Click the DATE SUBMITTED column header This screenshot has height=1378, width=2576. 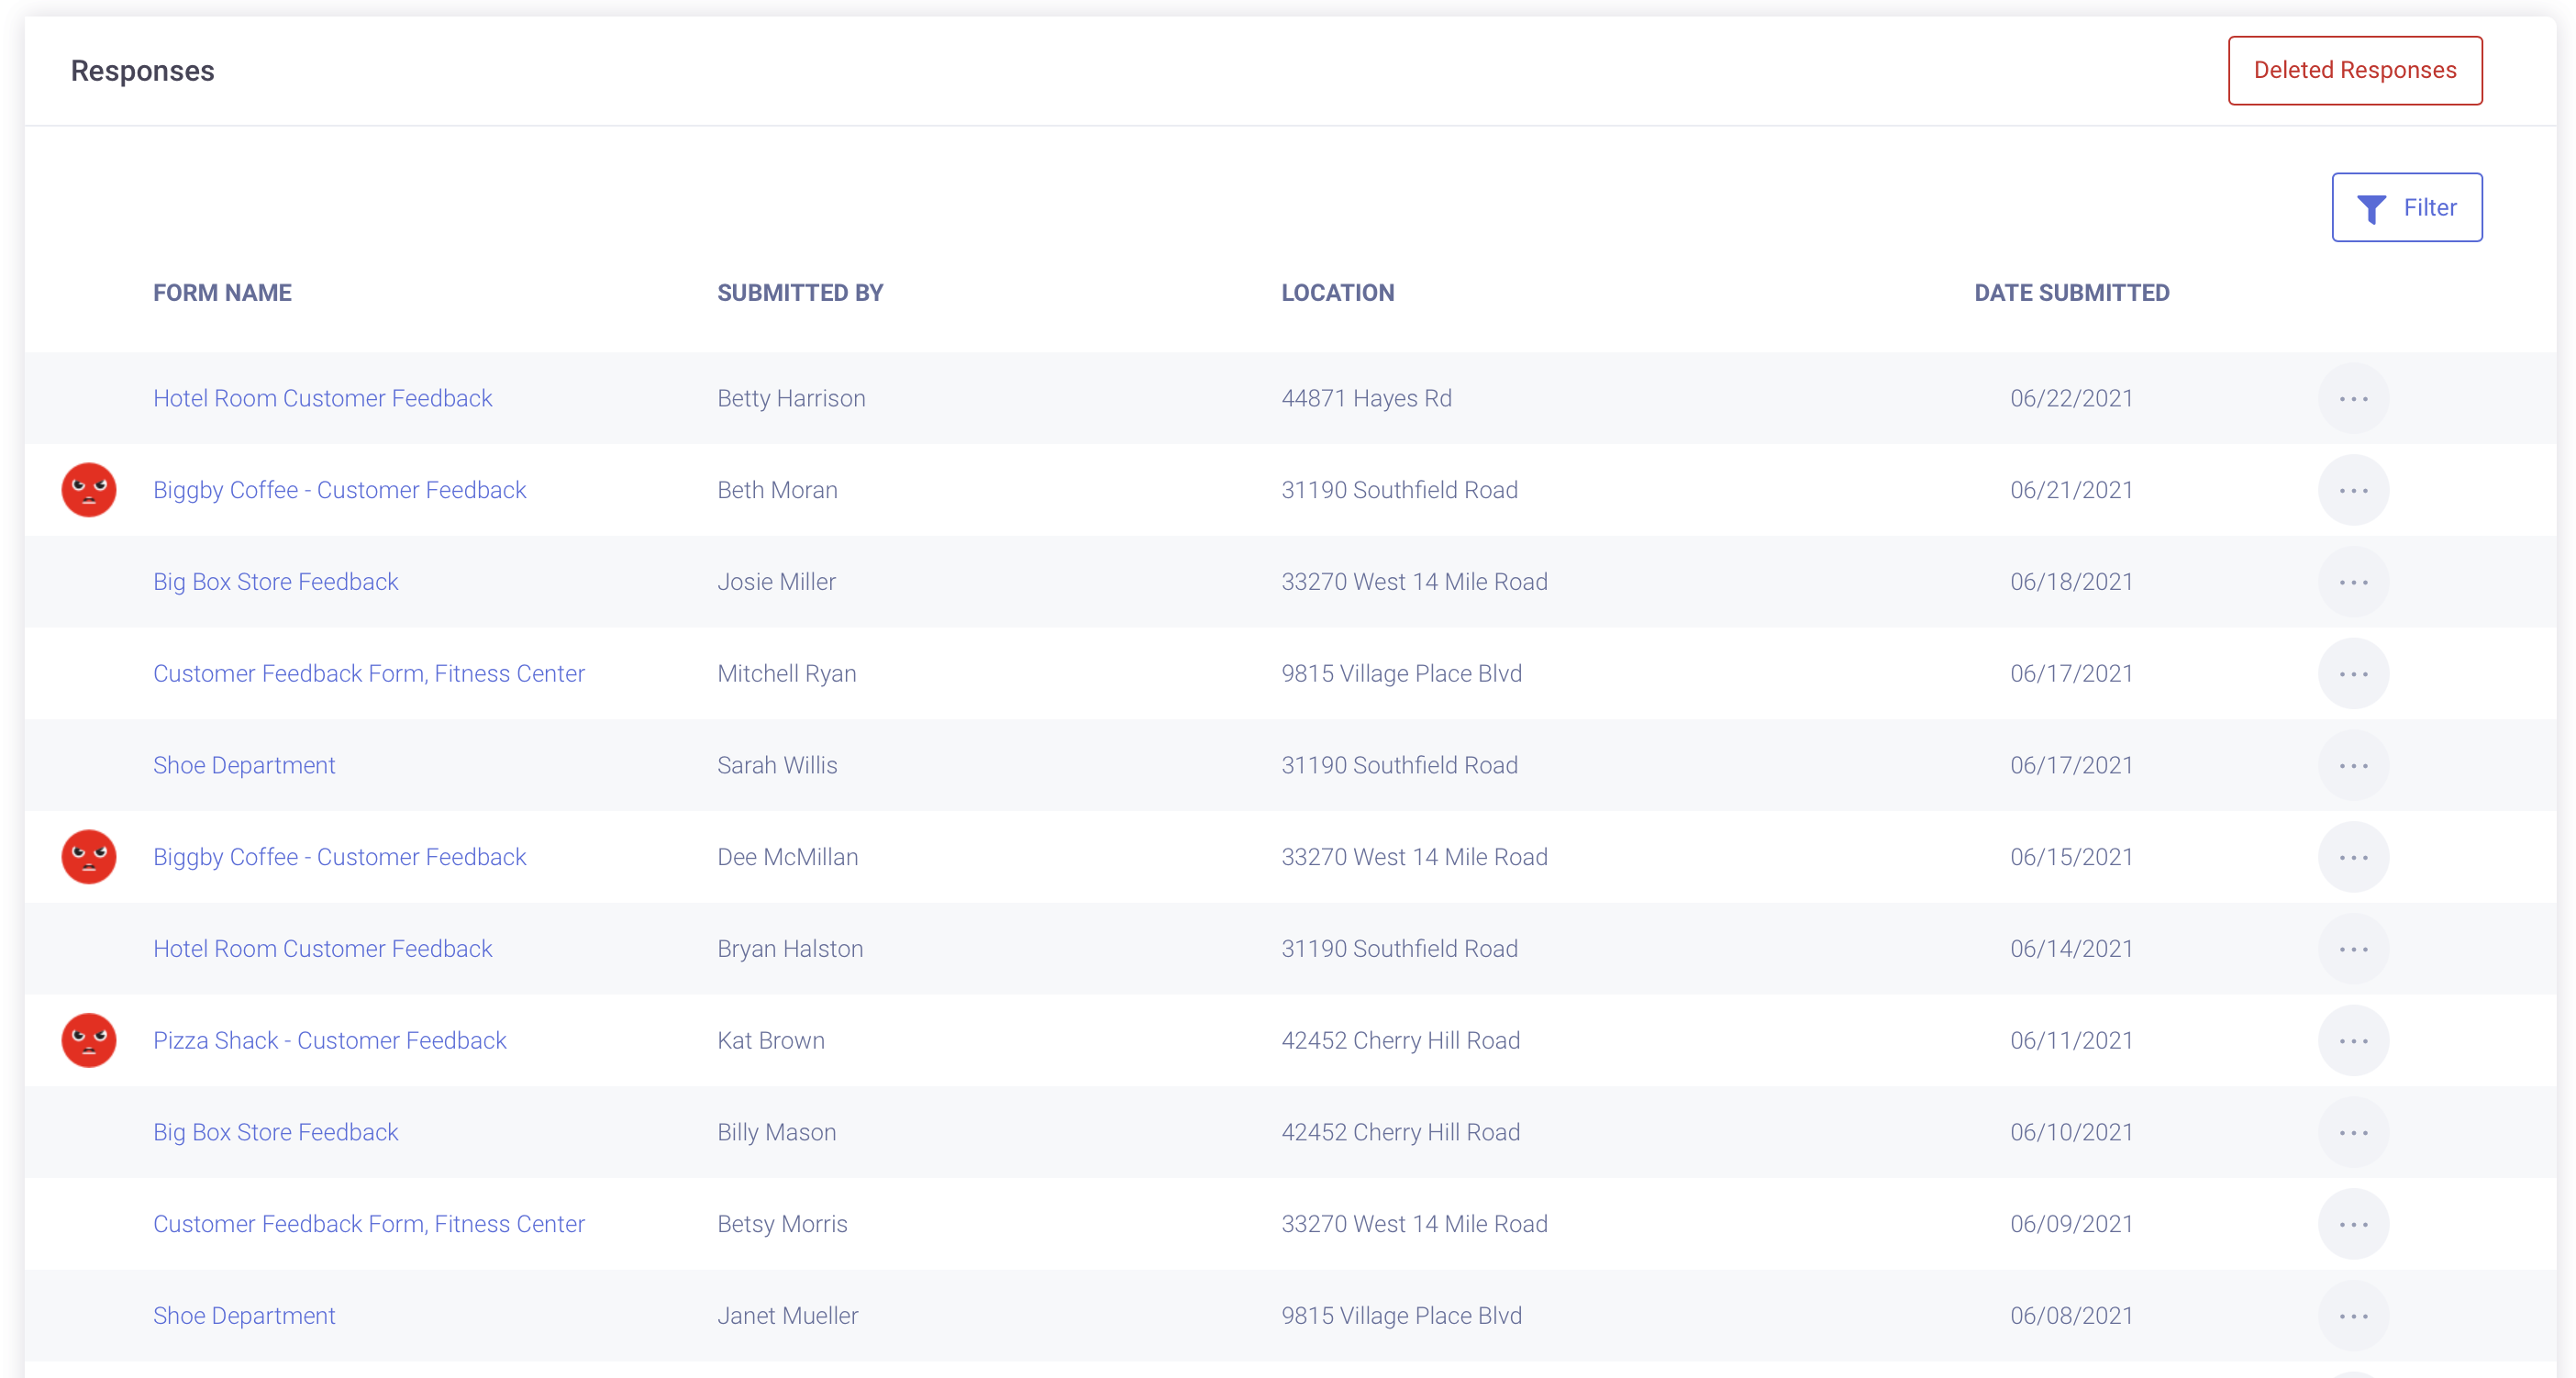[2071, 293]
